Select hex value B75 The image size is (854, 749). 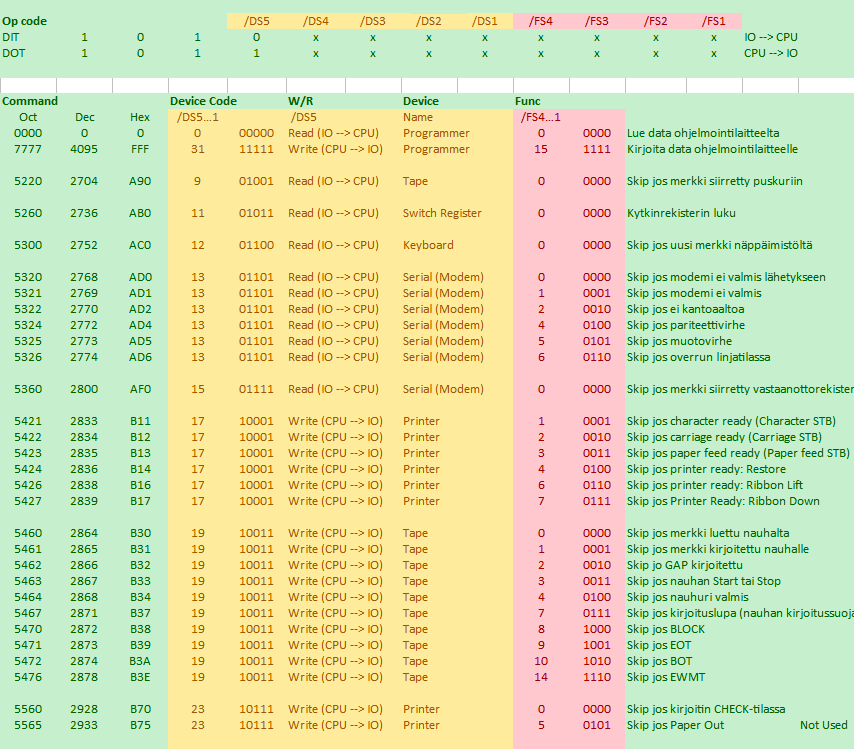(x=140, y=726)
